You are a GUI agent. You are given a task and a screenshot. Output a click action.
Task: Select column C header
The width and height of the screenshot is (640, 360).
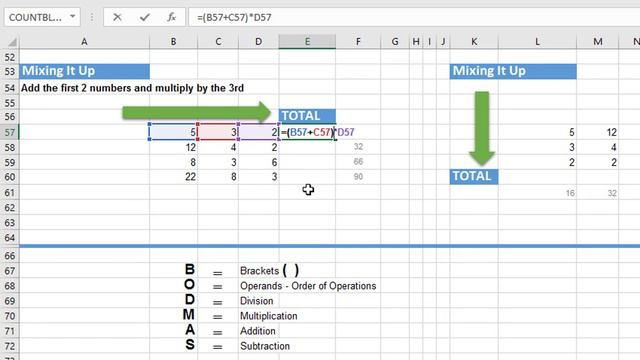[218, 42]
